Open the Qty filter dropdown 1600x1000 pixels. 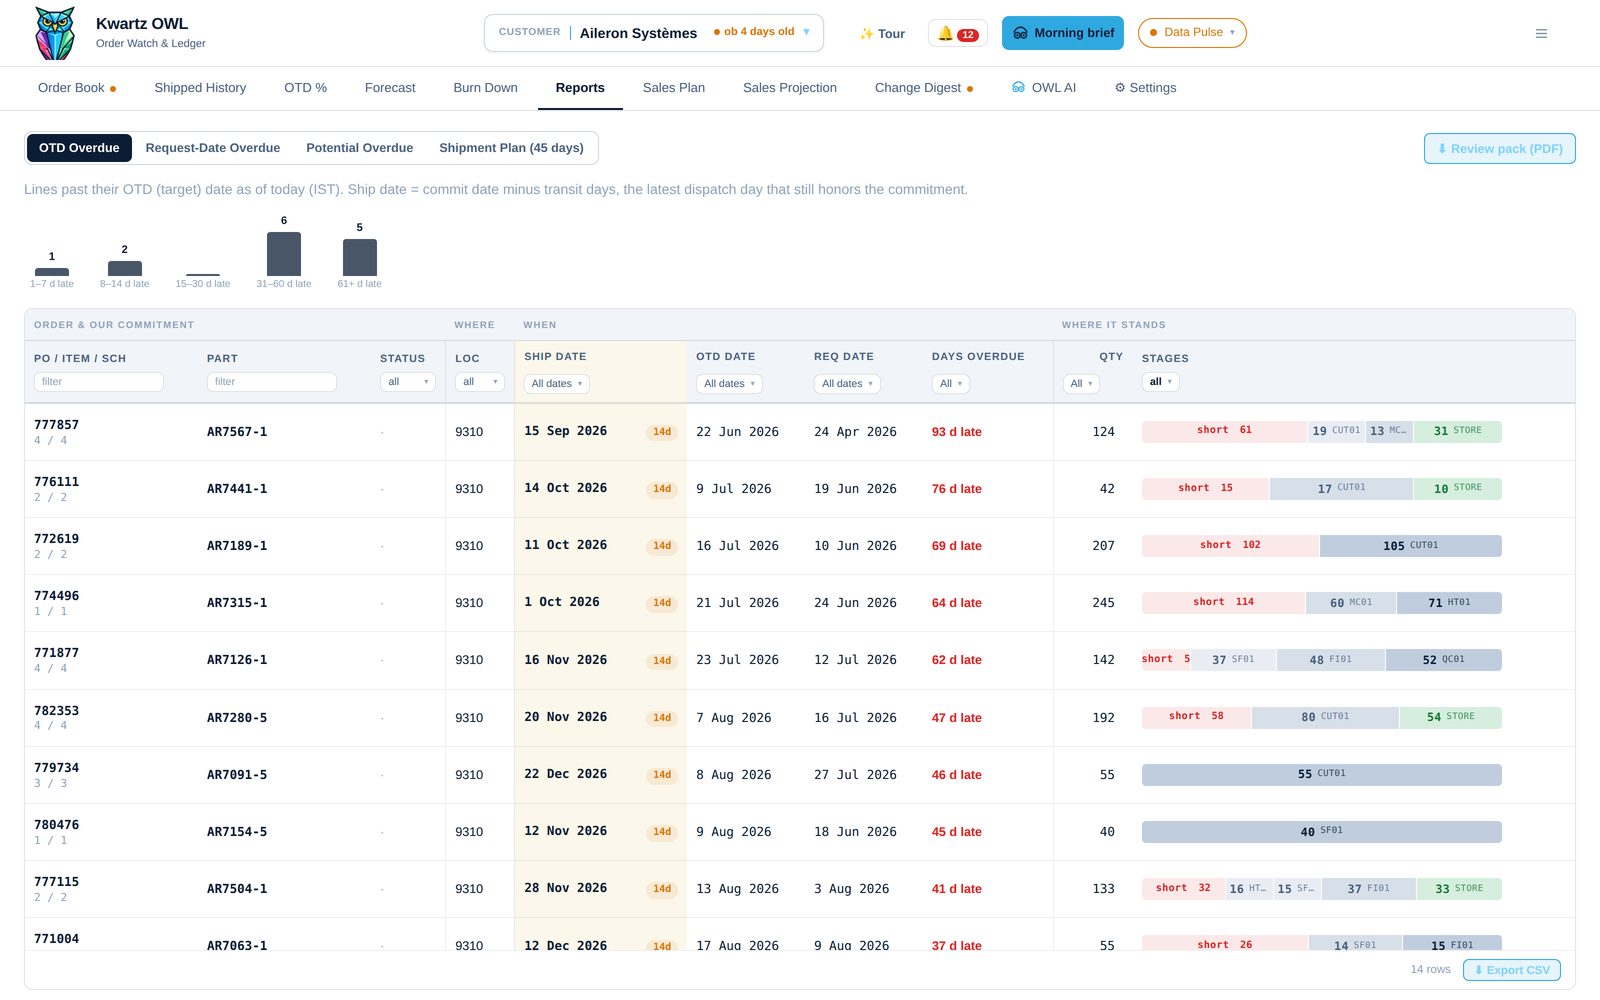(1081, 384)
